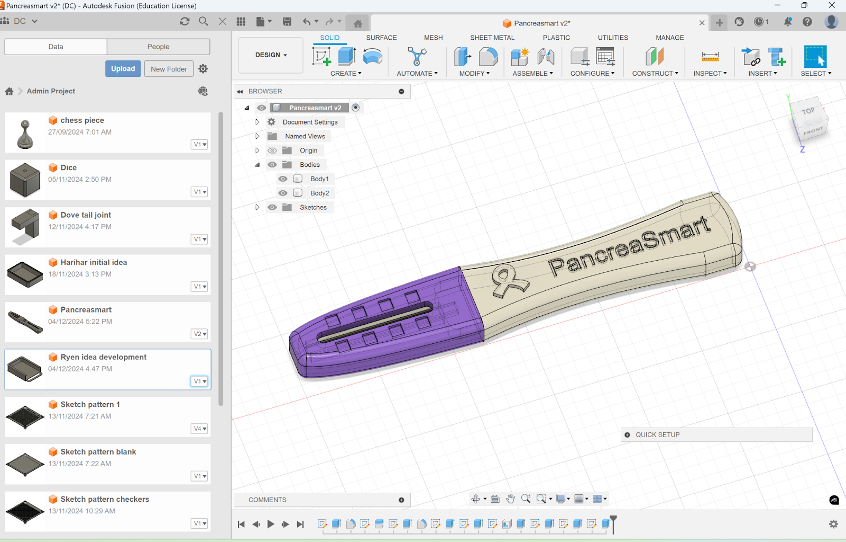Select the Extrude tool icon
Screen dimensions: 846x542
(346, 57)
